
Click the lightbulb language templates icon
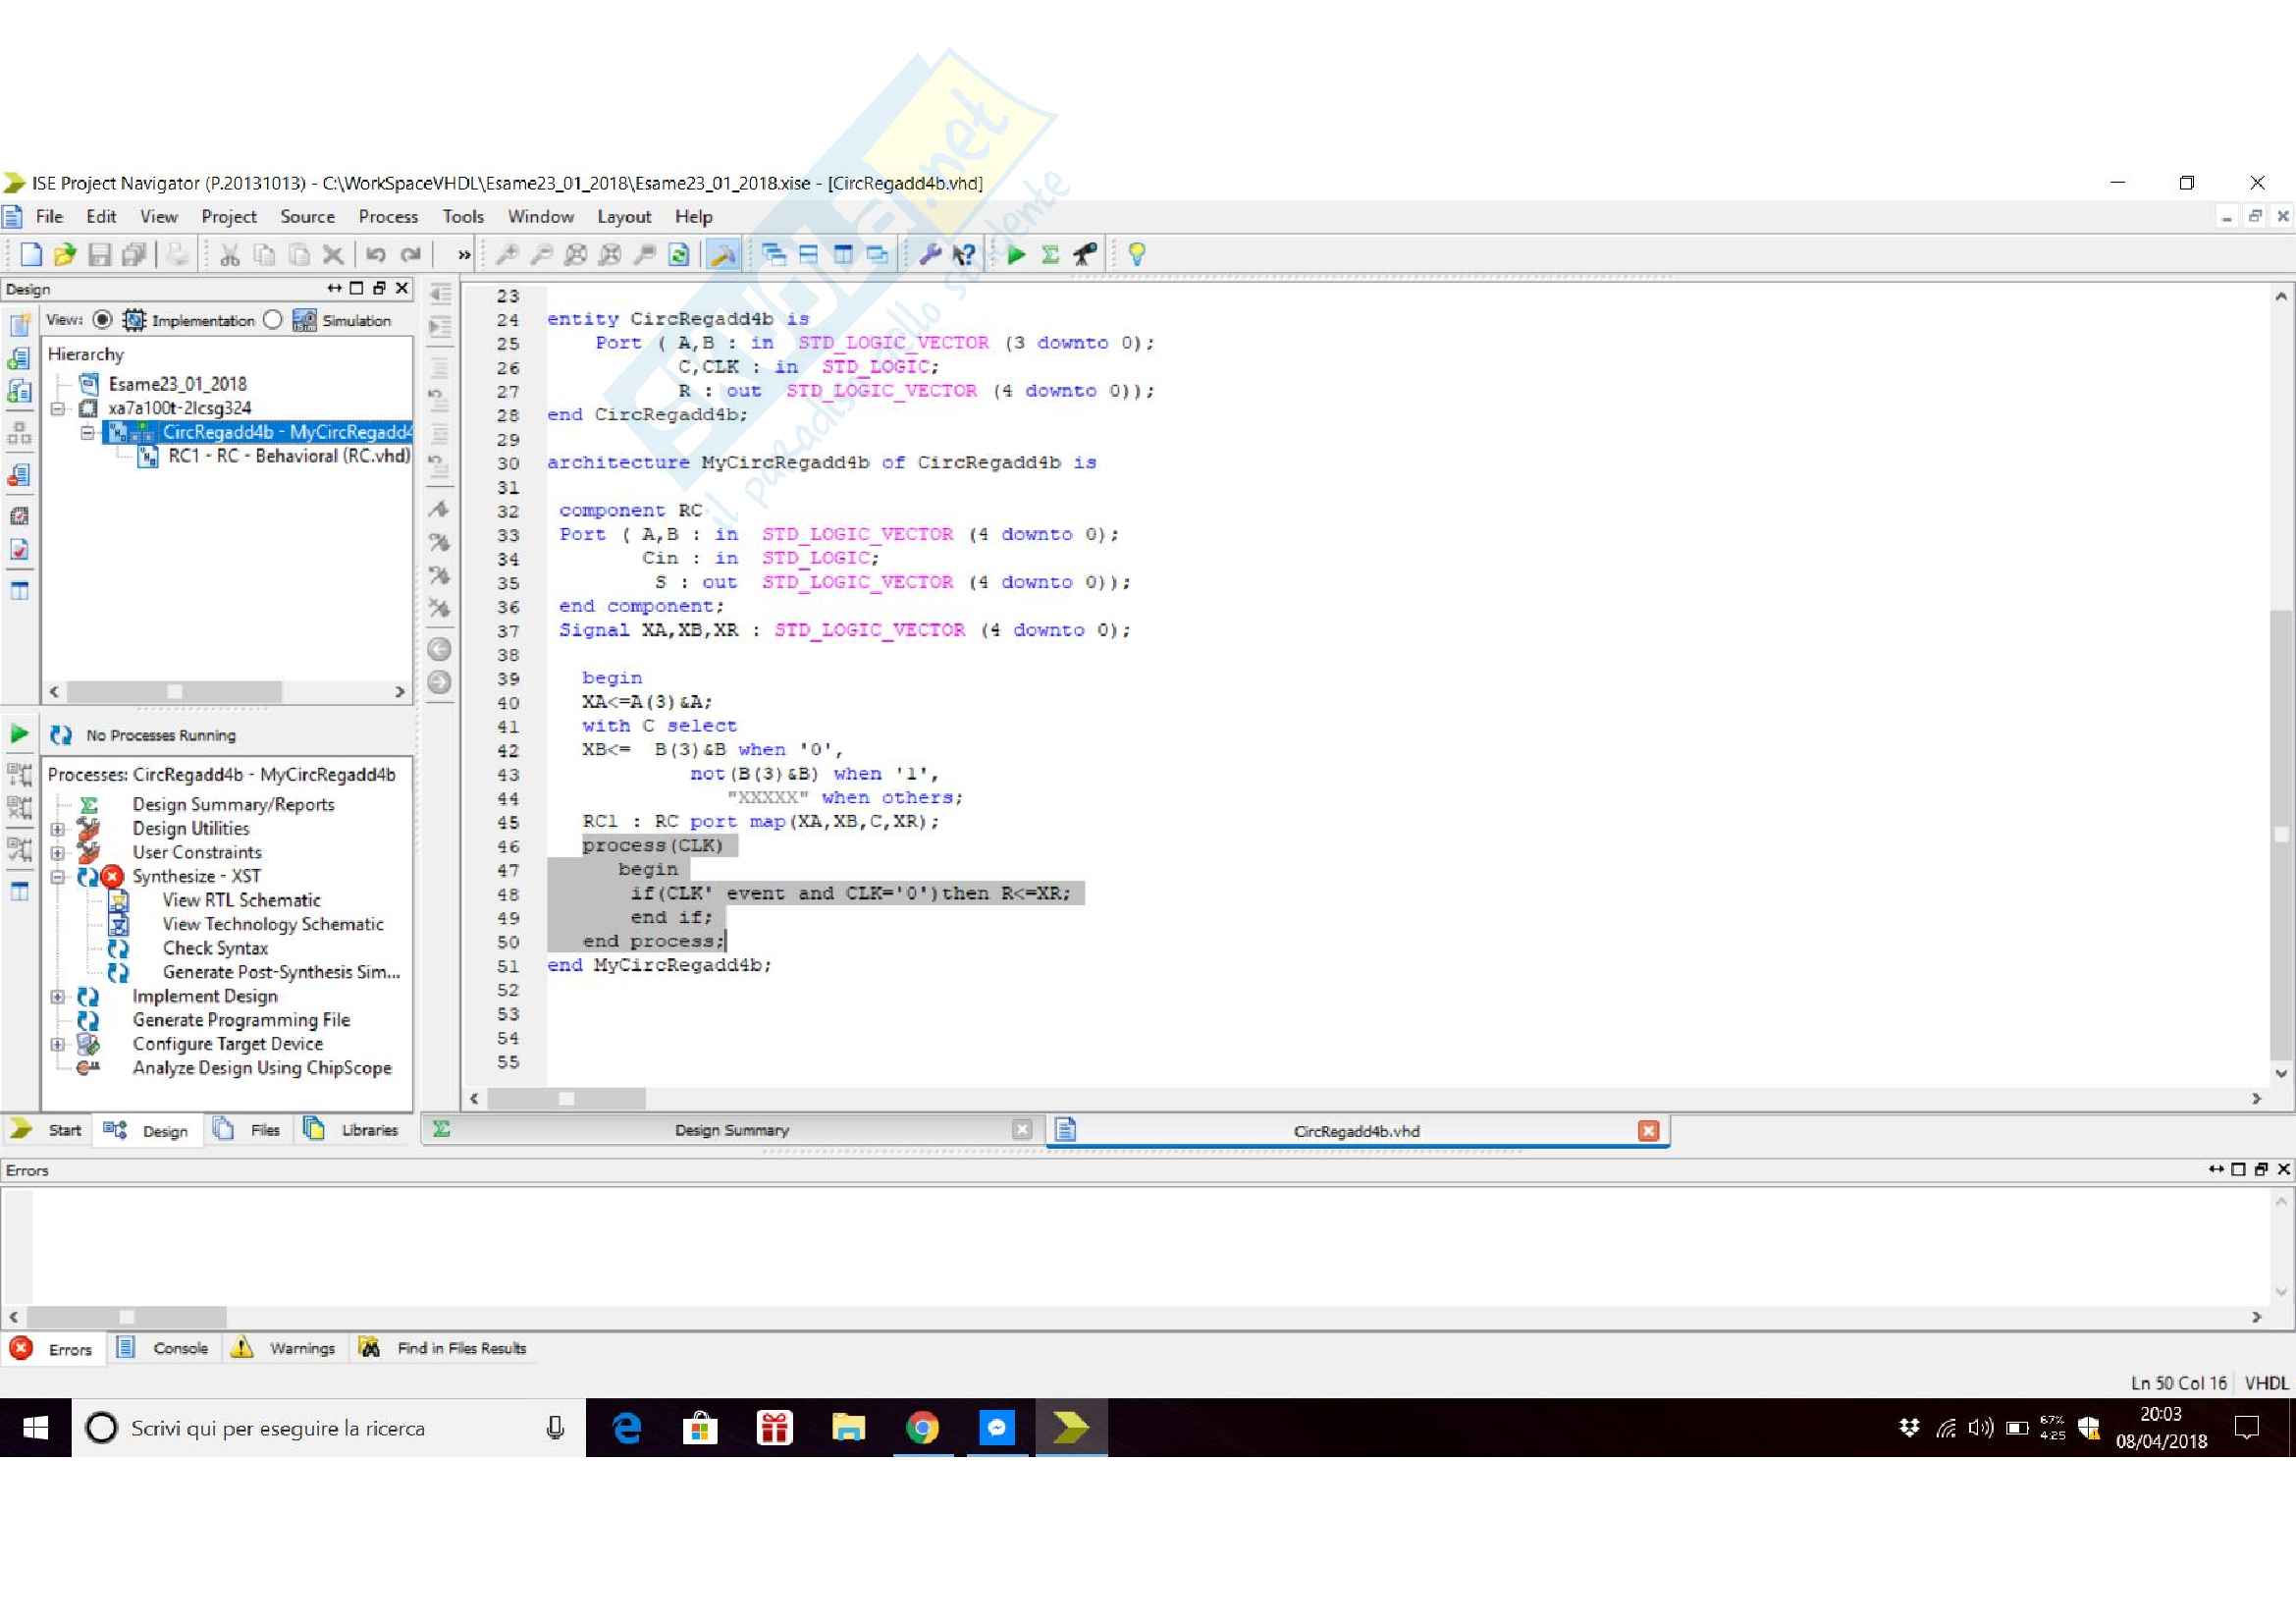pos(1136,255)
